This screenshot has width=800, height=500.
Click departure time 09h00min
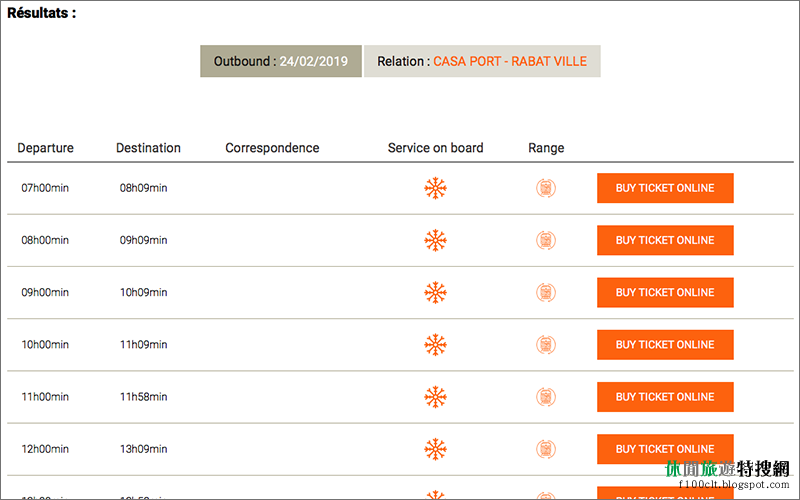(45, 292)
